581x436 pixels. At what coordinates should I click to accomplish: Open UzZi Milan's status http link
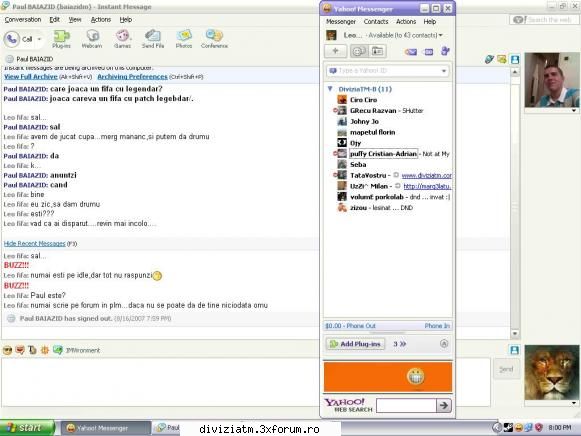click(x=427, y=186)
